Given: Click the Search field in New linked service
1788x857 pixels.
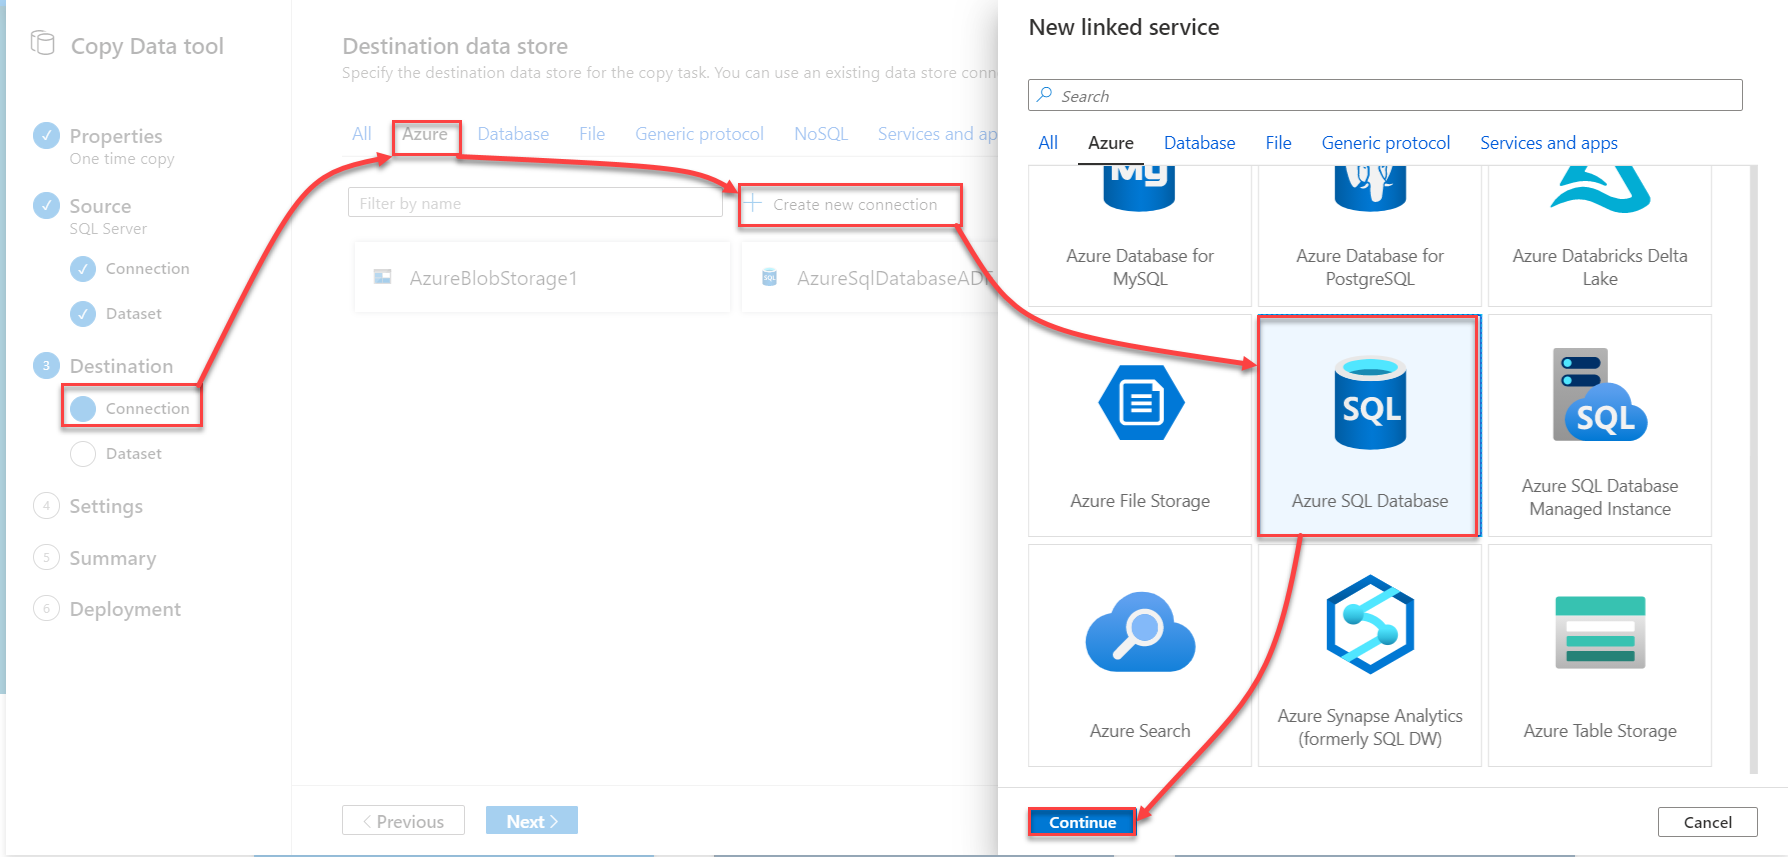Looking at the screenshot, I should (x=1385, y=96).
